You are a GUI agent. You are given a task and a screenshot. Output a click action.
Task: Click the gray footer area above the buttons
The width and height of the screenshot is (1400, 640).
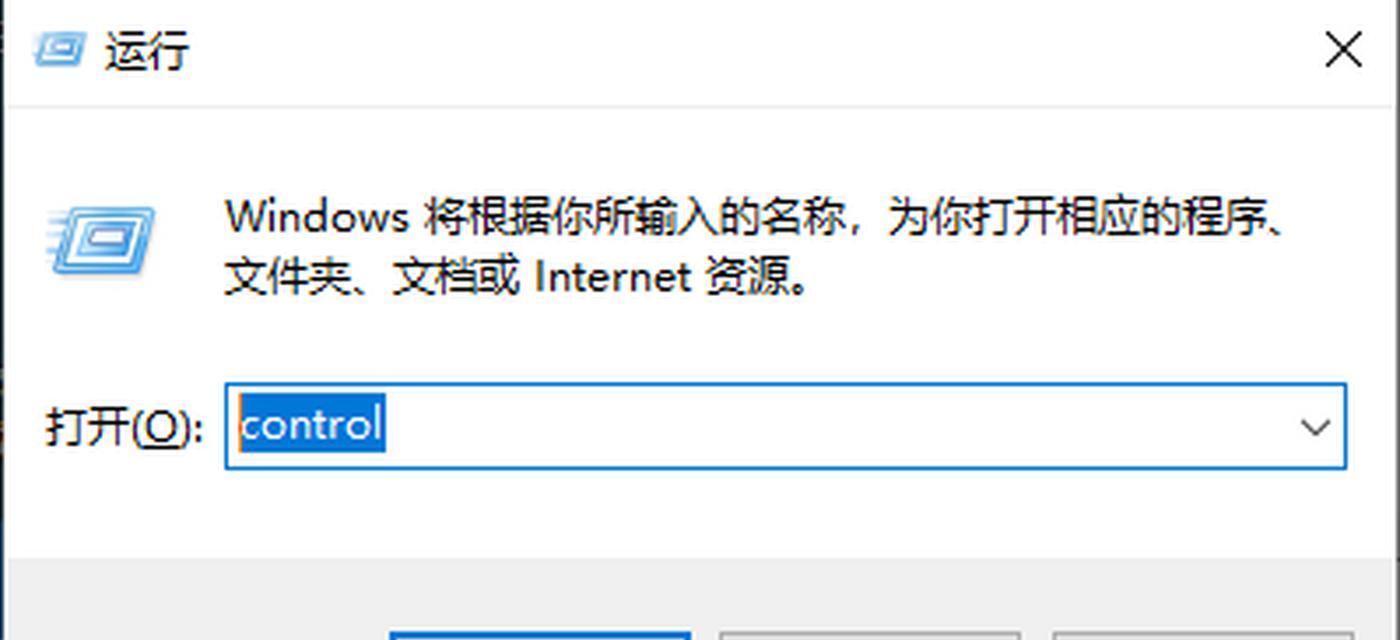pyautogui.click(x=700, y=592)
